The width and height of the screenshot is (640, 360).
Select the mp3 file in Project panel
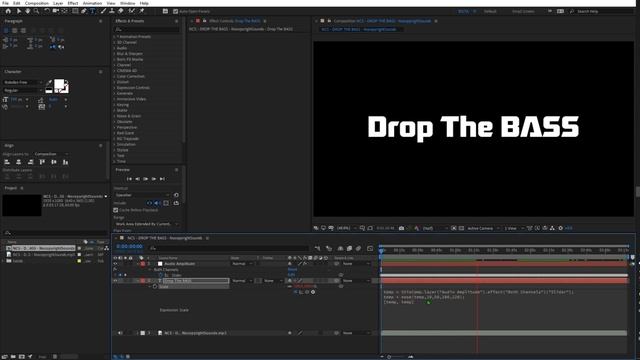tap(44, 254)
